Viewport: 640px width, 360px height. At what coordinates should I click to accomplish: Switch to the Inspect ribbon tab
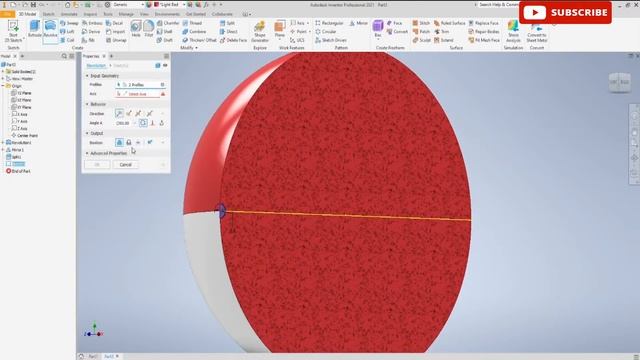[90, 14]
